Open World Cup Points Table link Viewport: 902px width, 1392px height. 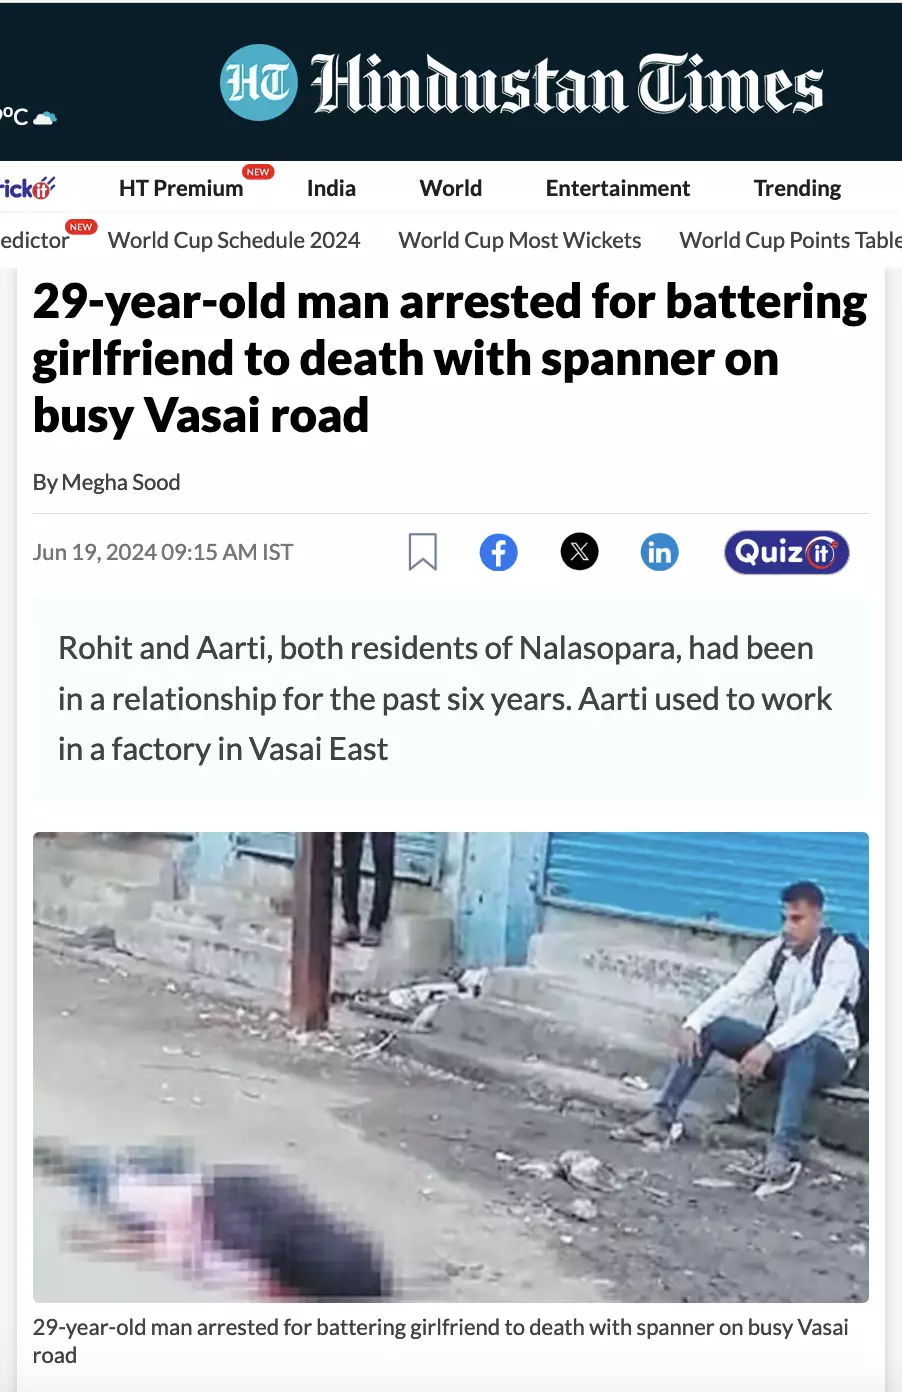(790, 240)
